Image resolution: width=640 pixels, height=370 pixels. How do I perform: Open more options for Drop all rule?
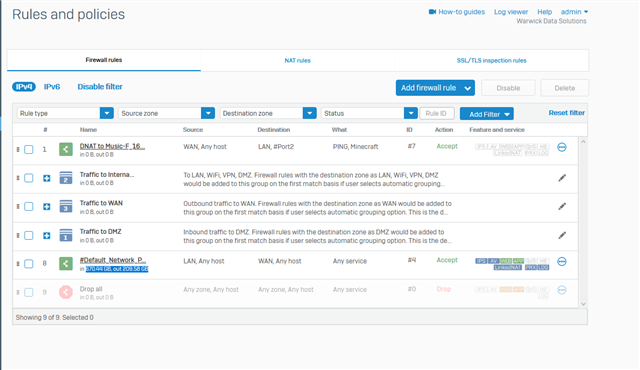click(x=562, y=290)
